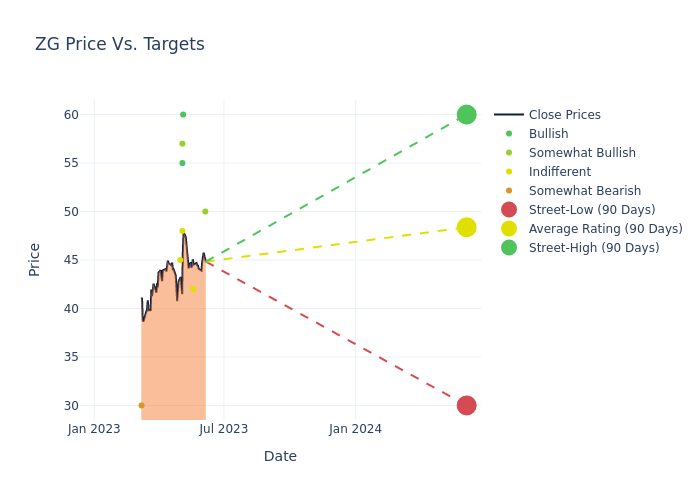This screenshot has width=700, height=500.
Task: Toggle Street-Low (90 Days) legend text
Action: coord(591,210)
